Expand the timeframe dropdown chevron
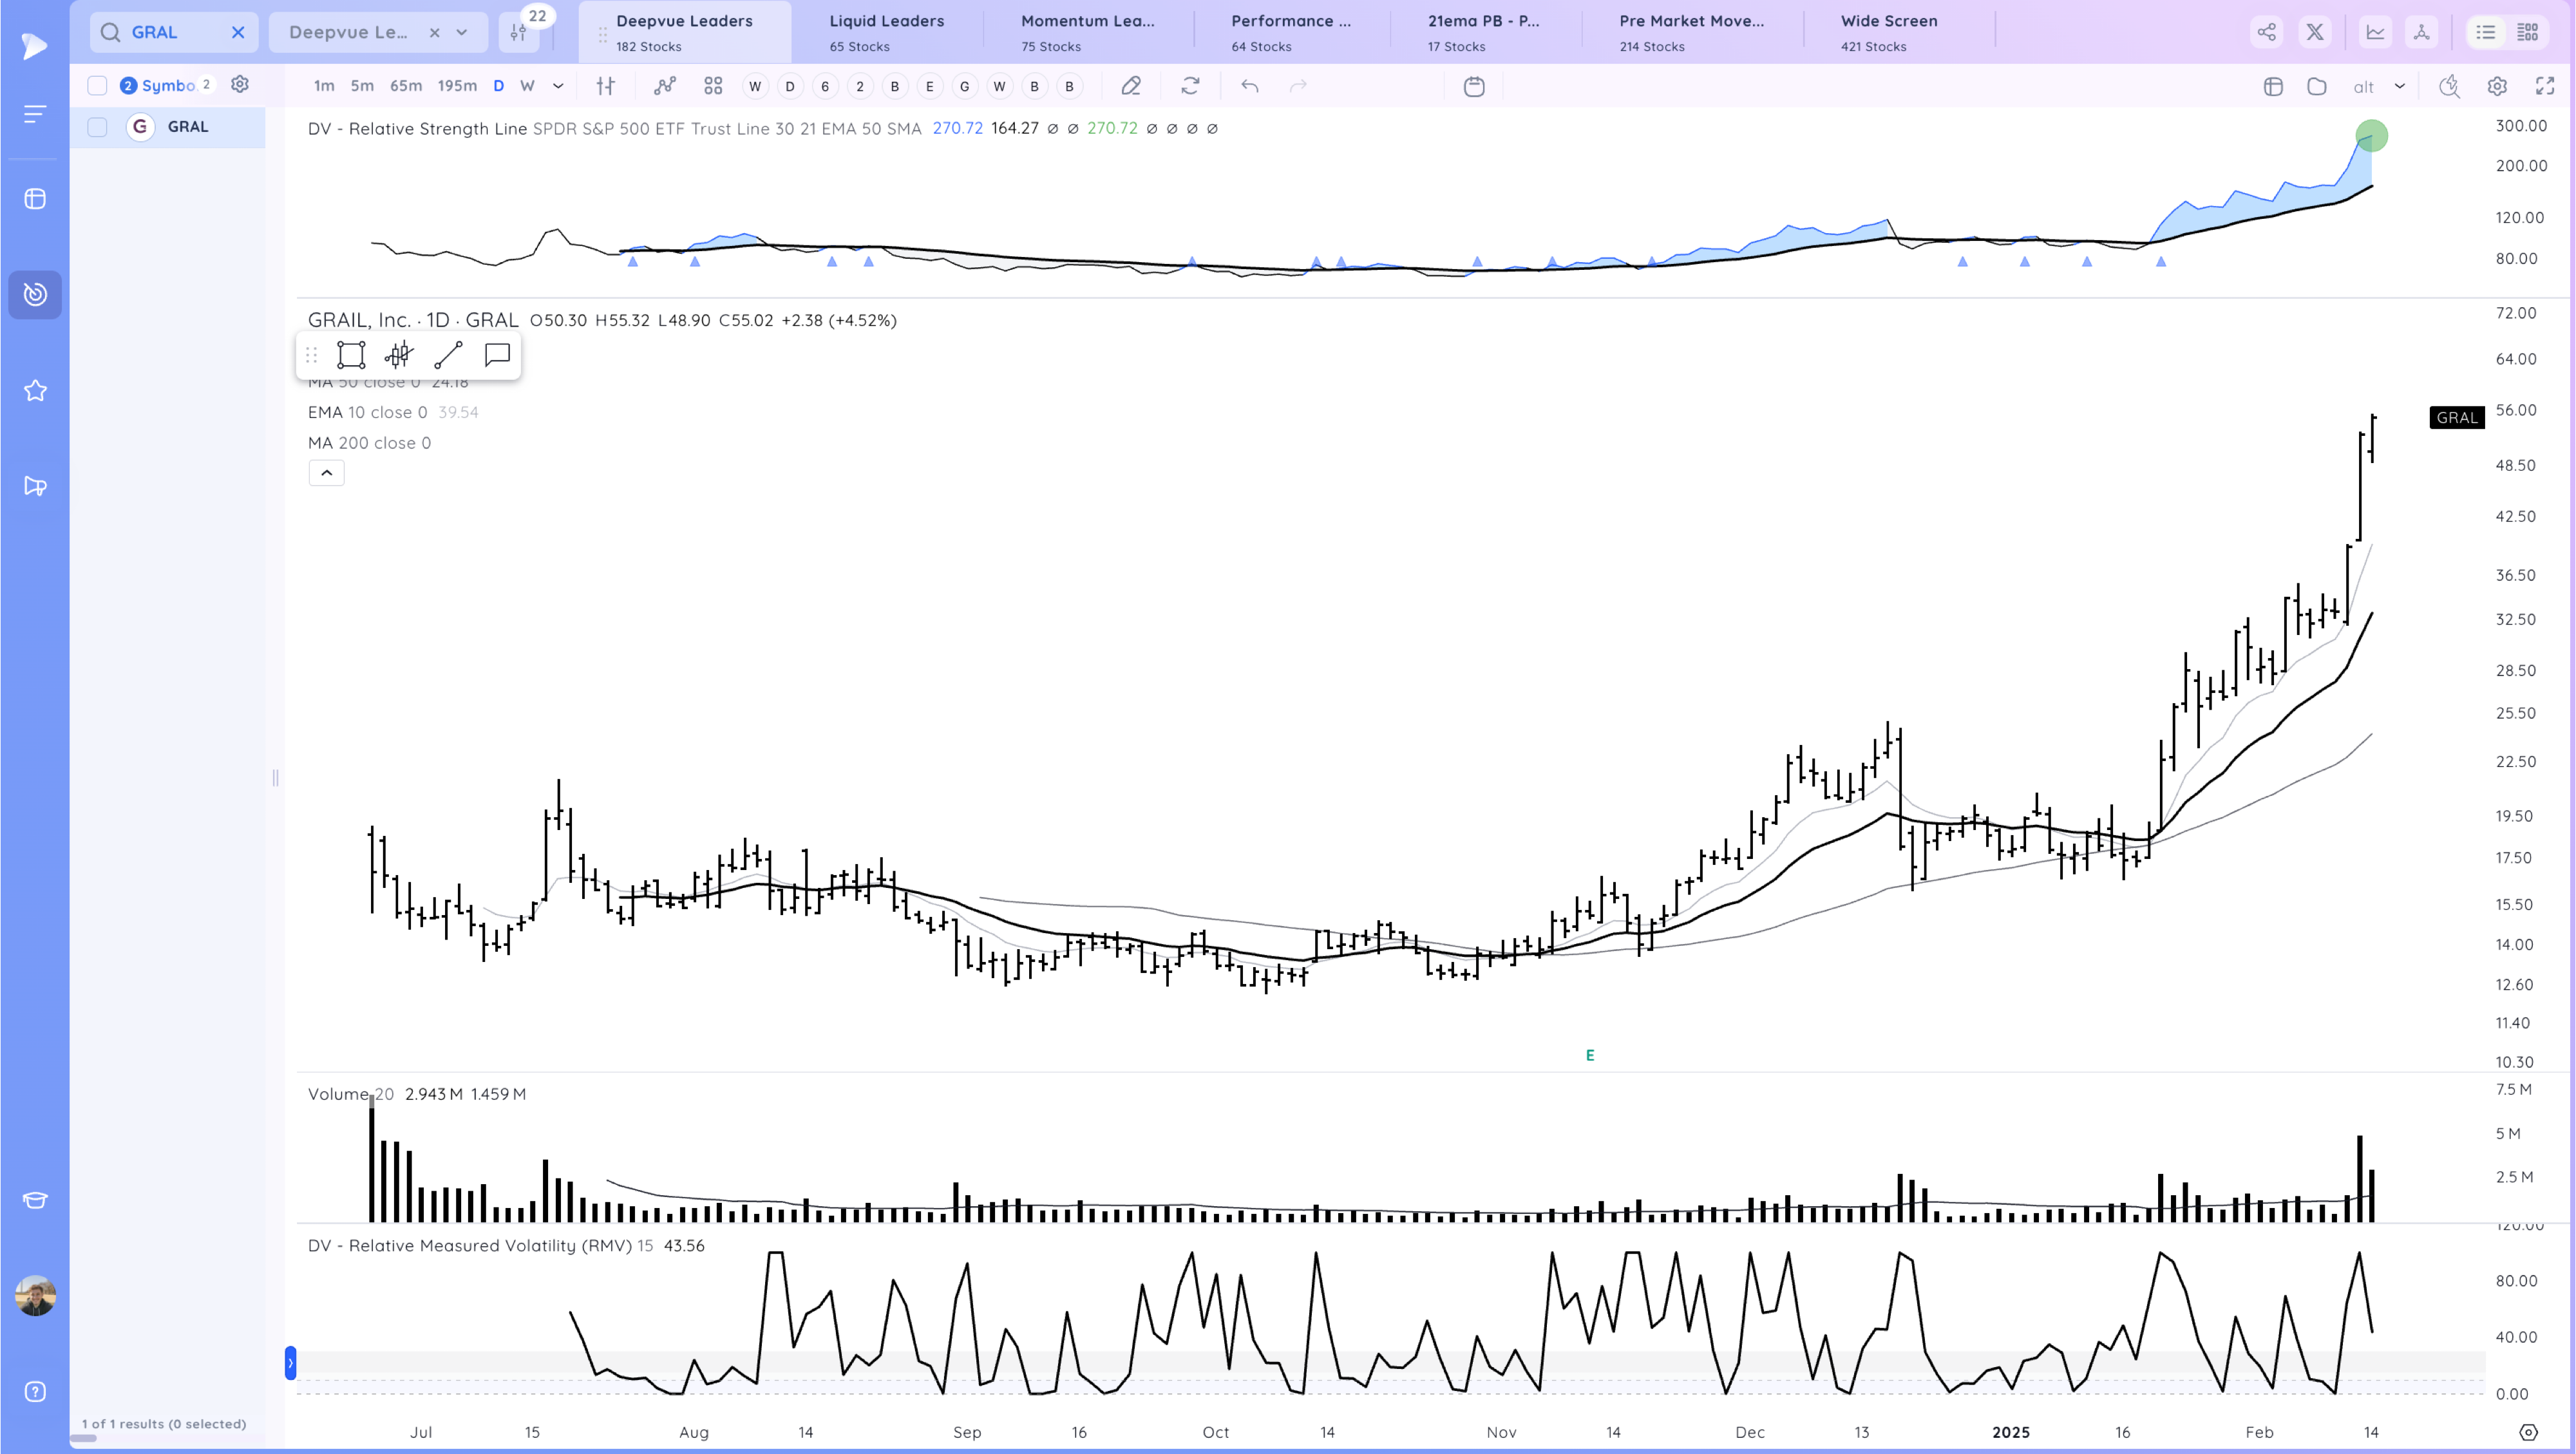2576x1454 pixels. [x=558, y=86]
